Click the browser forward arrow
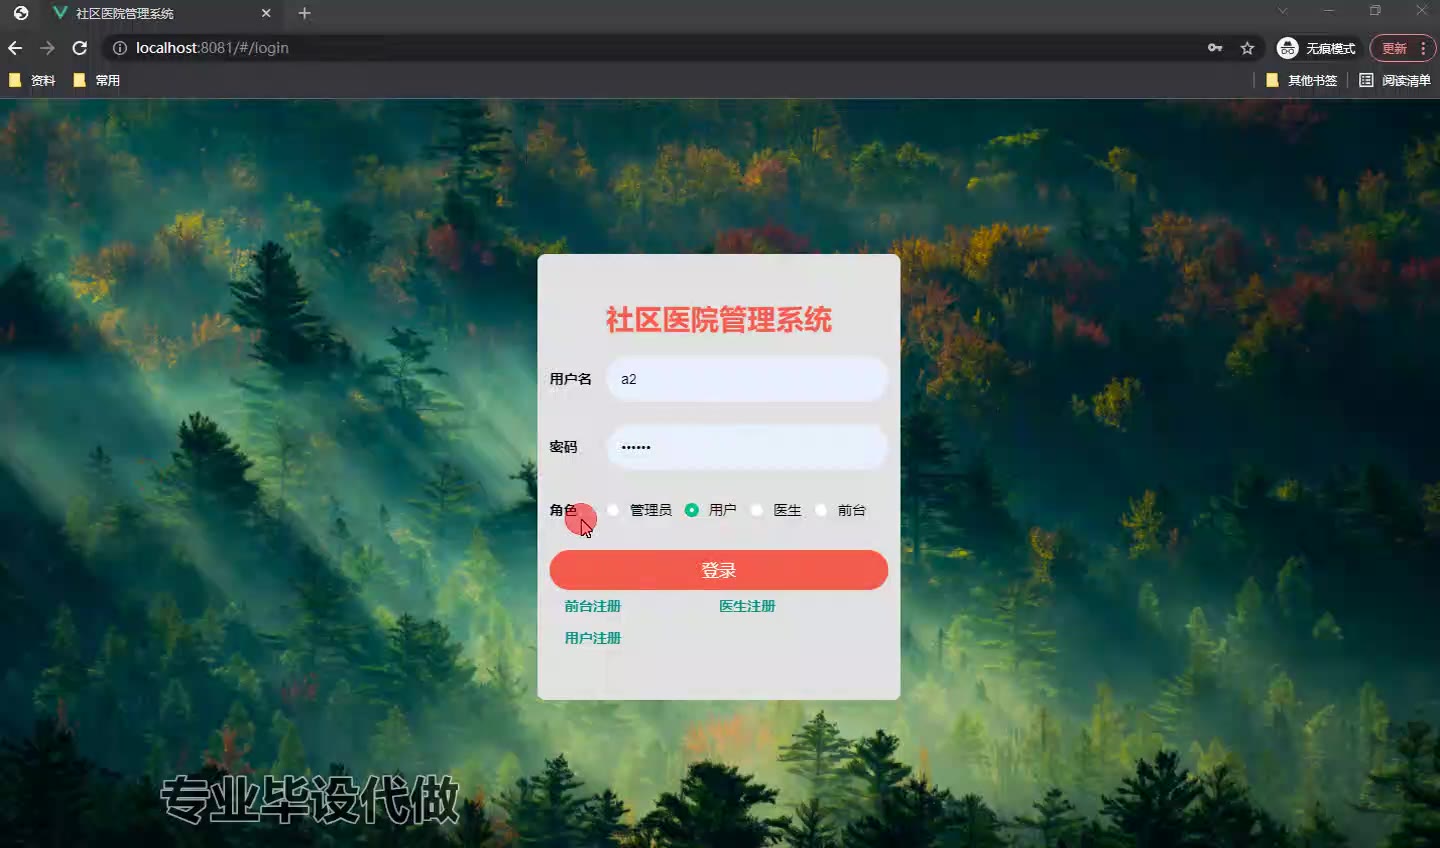Screen dimensions: 1440x848 coord(47,48)
